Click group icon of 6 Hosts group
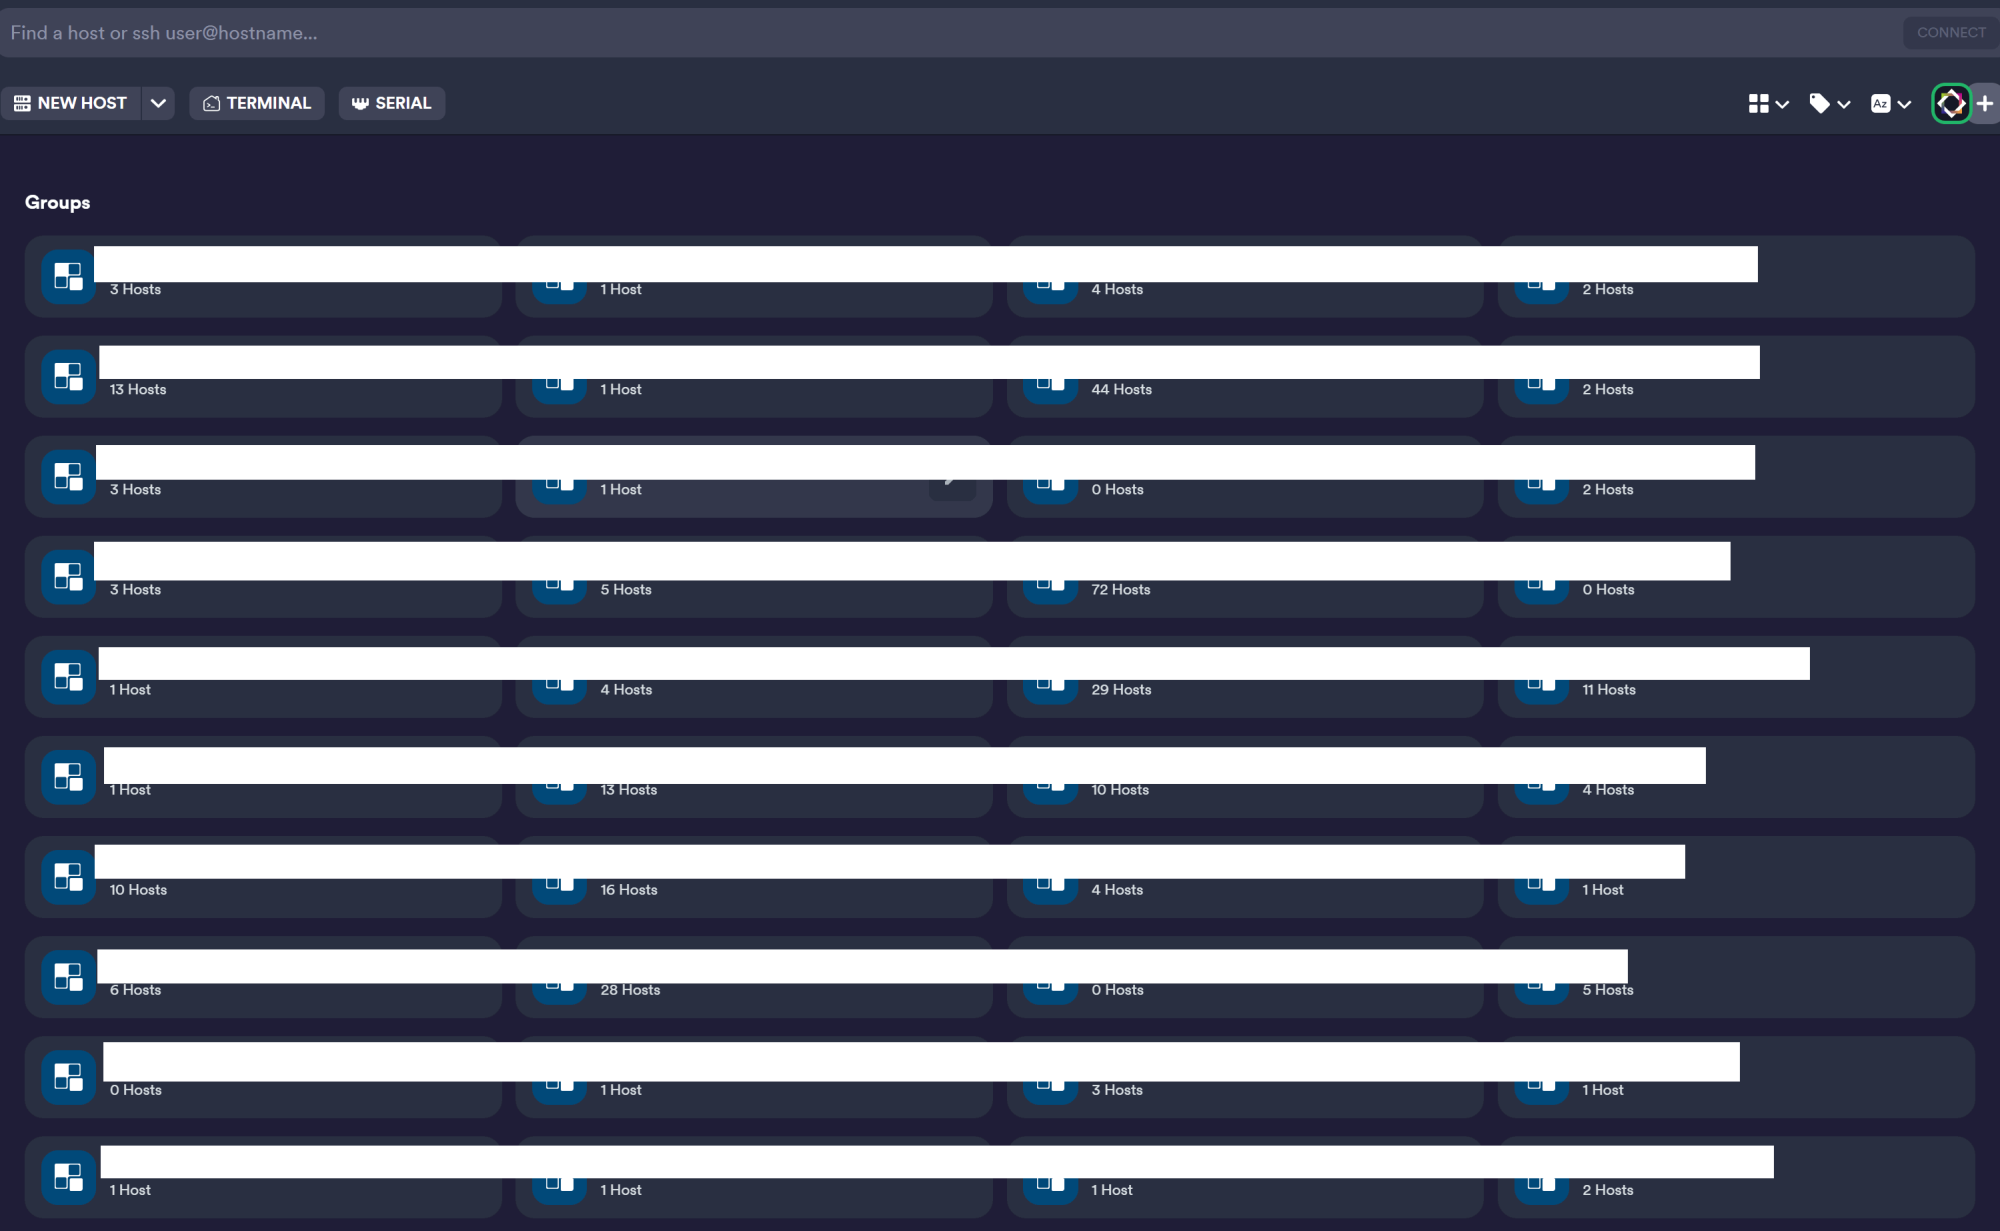The image size is (2000, 1231). coord(68,977)
